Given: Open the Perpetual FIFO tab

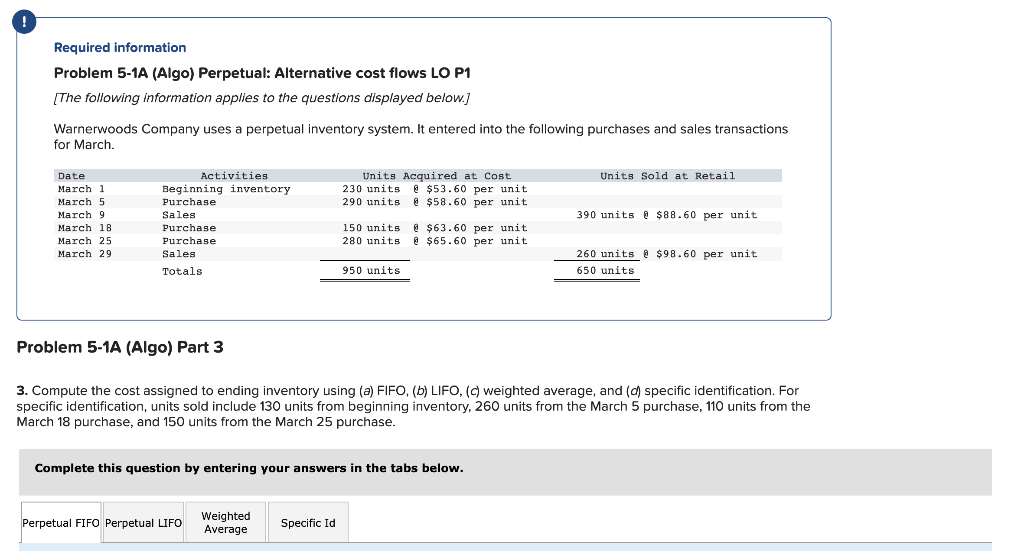Looking at the screenshot, I should click(x=61, y=522).
